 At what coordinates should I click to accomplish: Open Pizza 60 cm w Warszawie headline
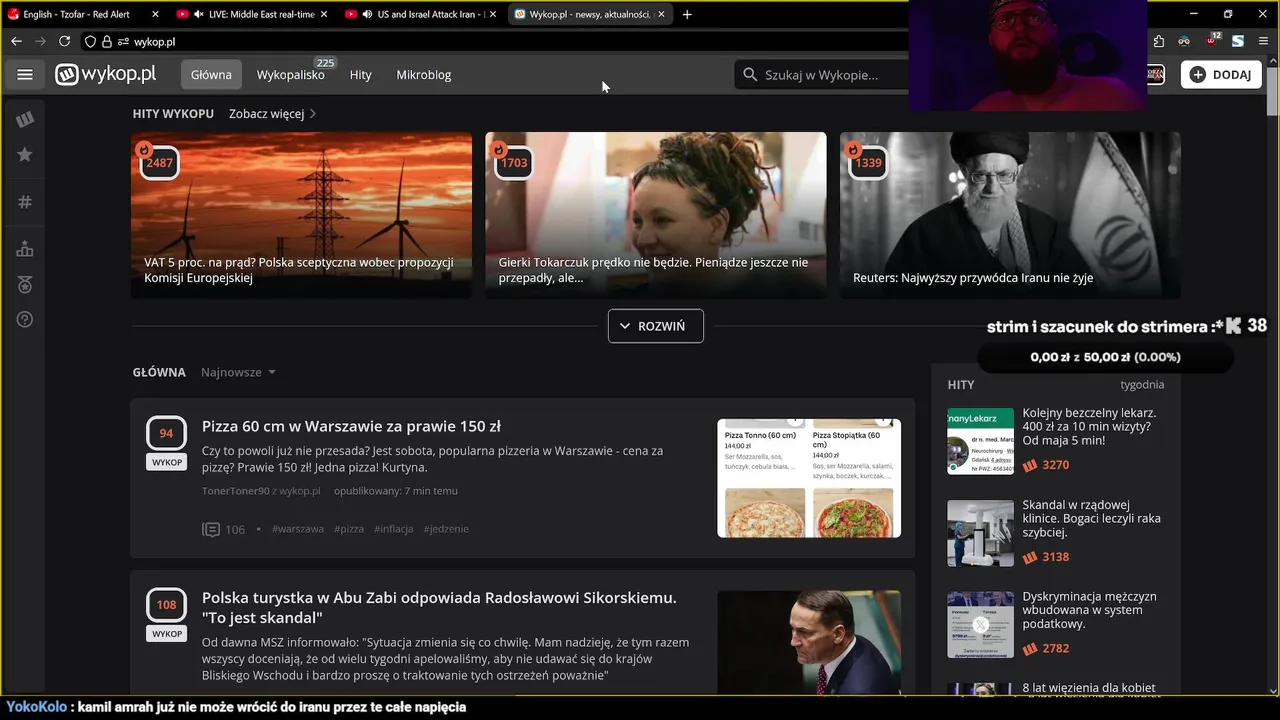pos(351,426)
